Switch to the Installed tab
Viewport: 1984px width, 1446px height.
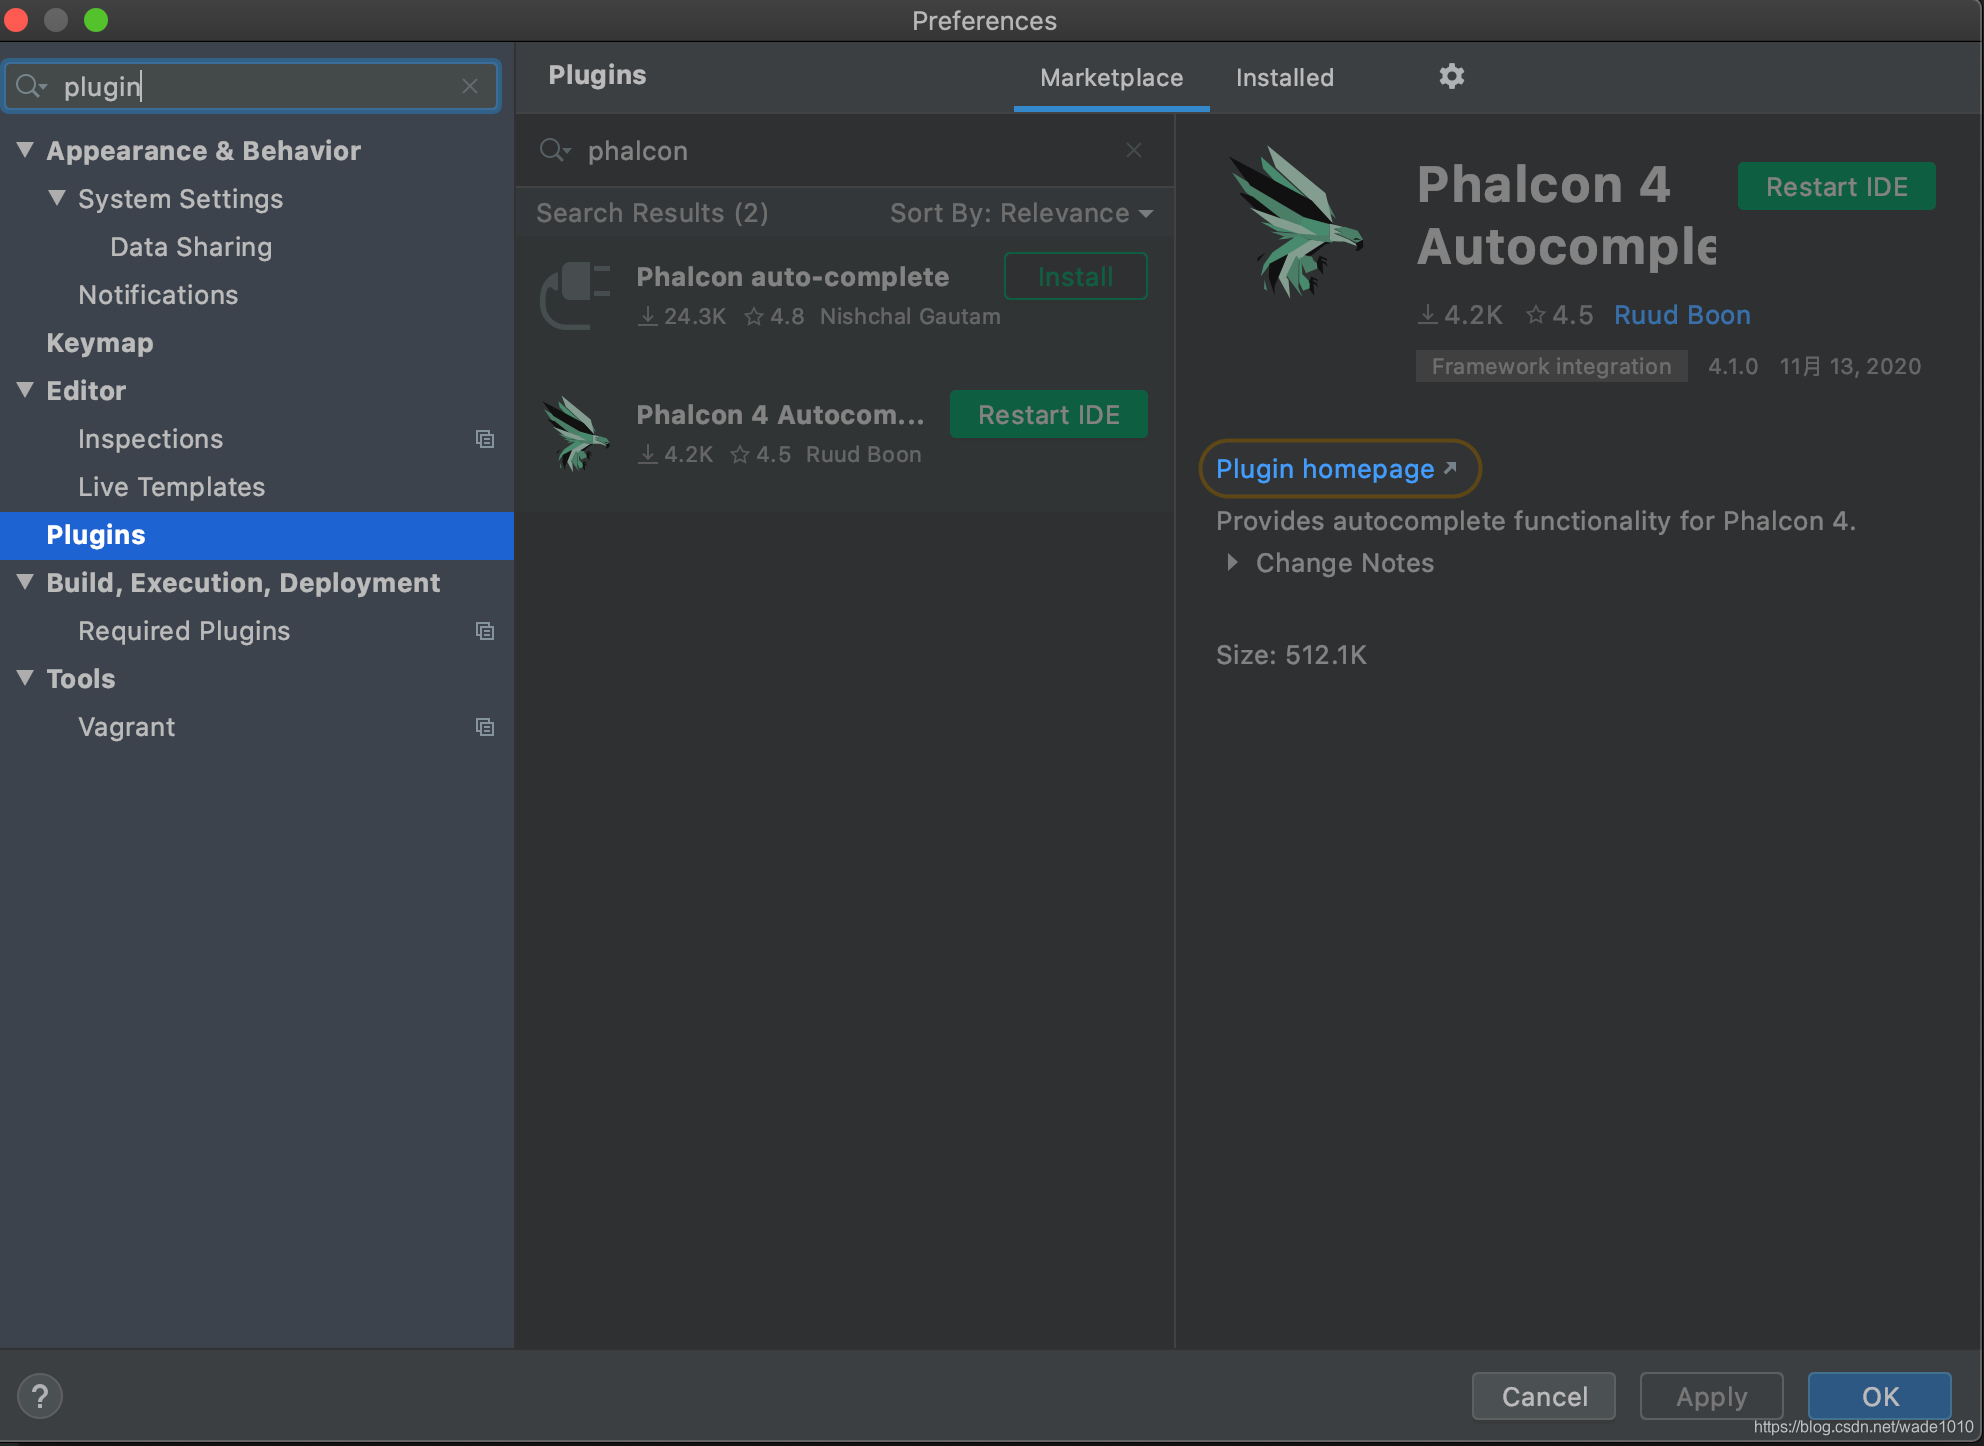pyautogui.click(x=1284, y=78)
